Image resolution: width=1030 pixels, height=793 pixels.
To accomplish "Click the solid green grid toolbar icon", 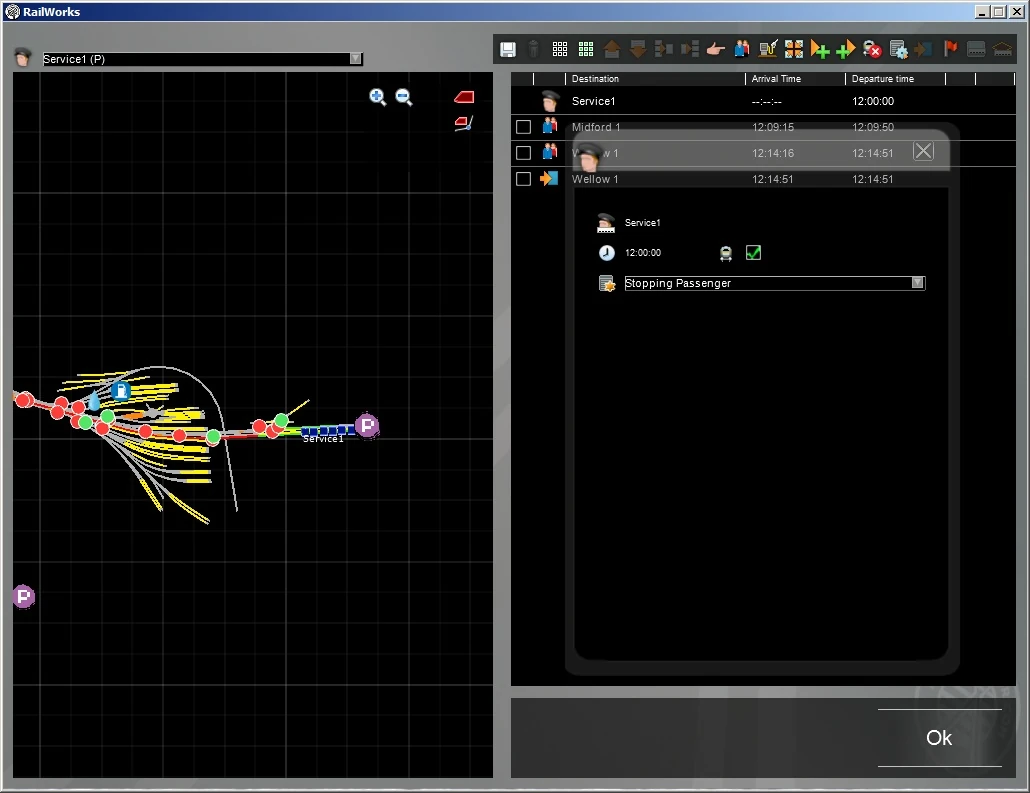I will (586, 49).
